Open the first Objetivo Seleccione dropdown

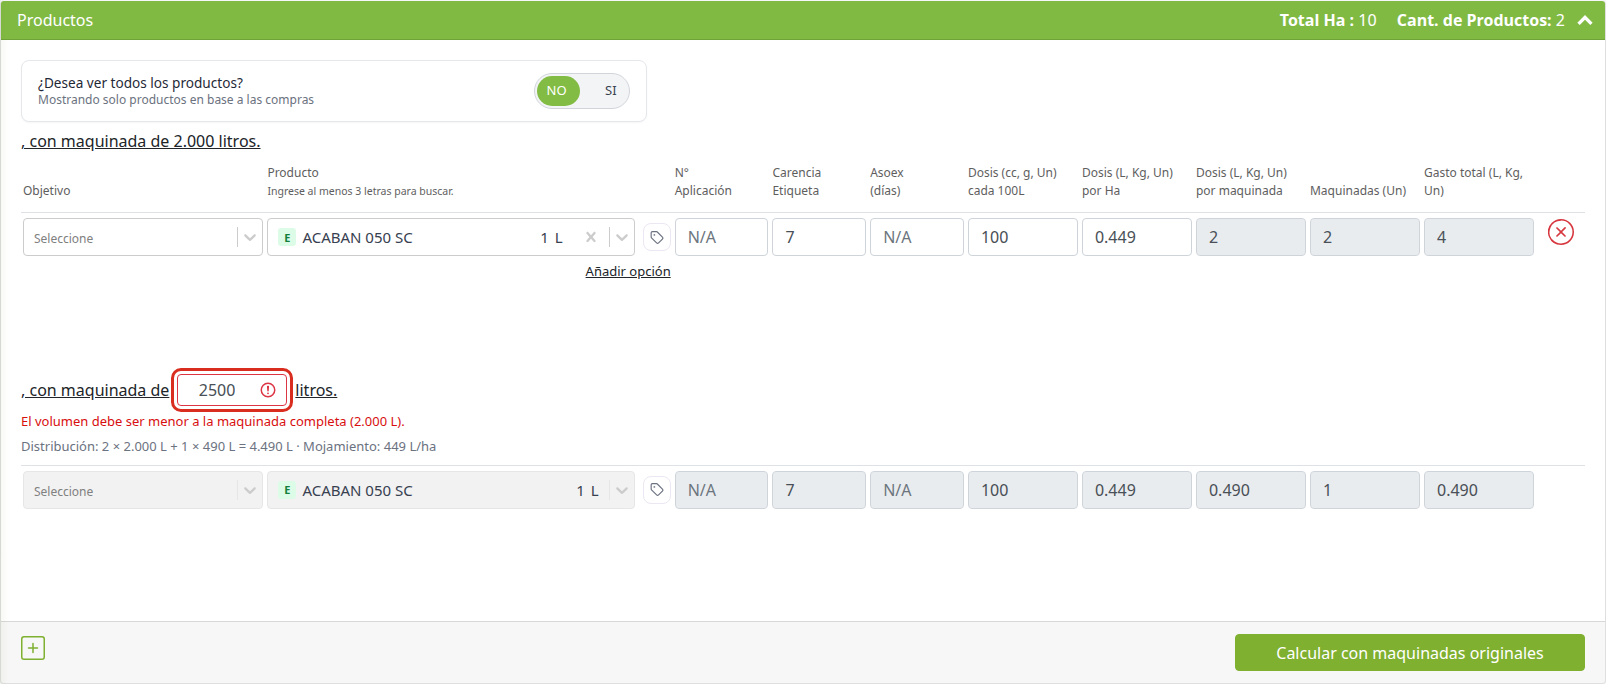click(142, 238)
